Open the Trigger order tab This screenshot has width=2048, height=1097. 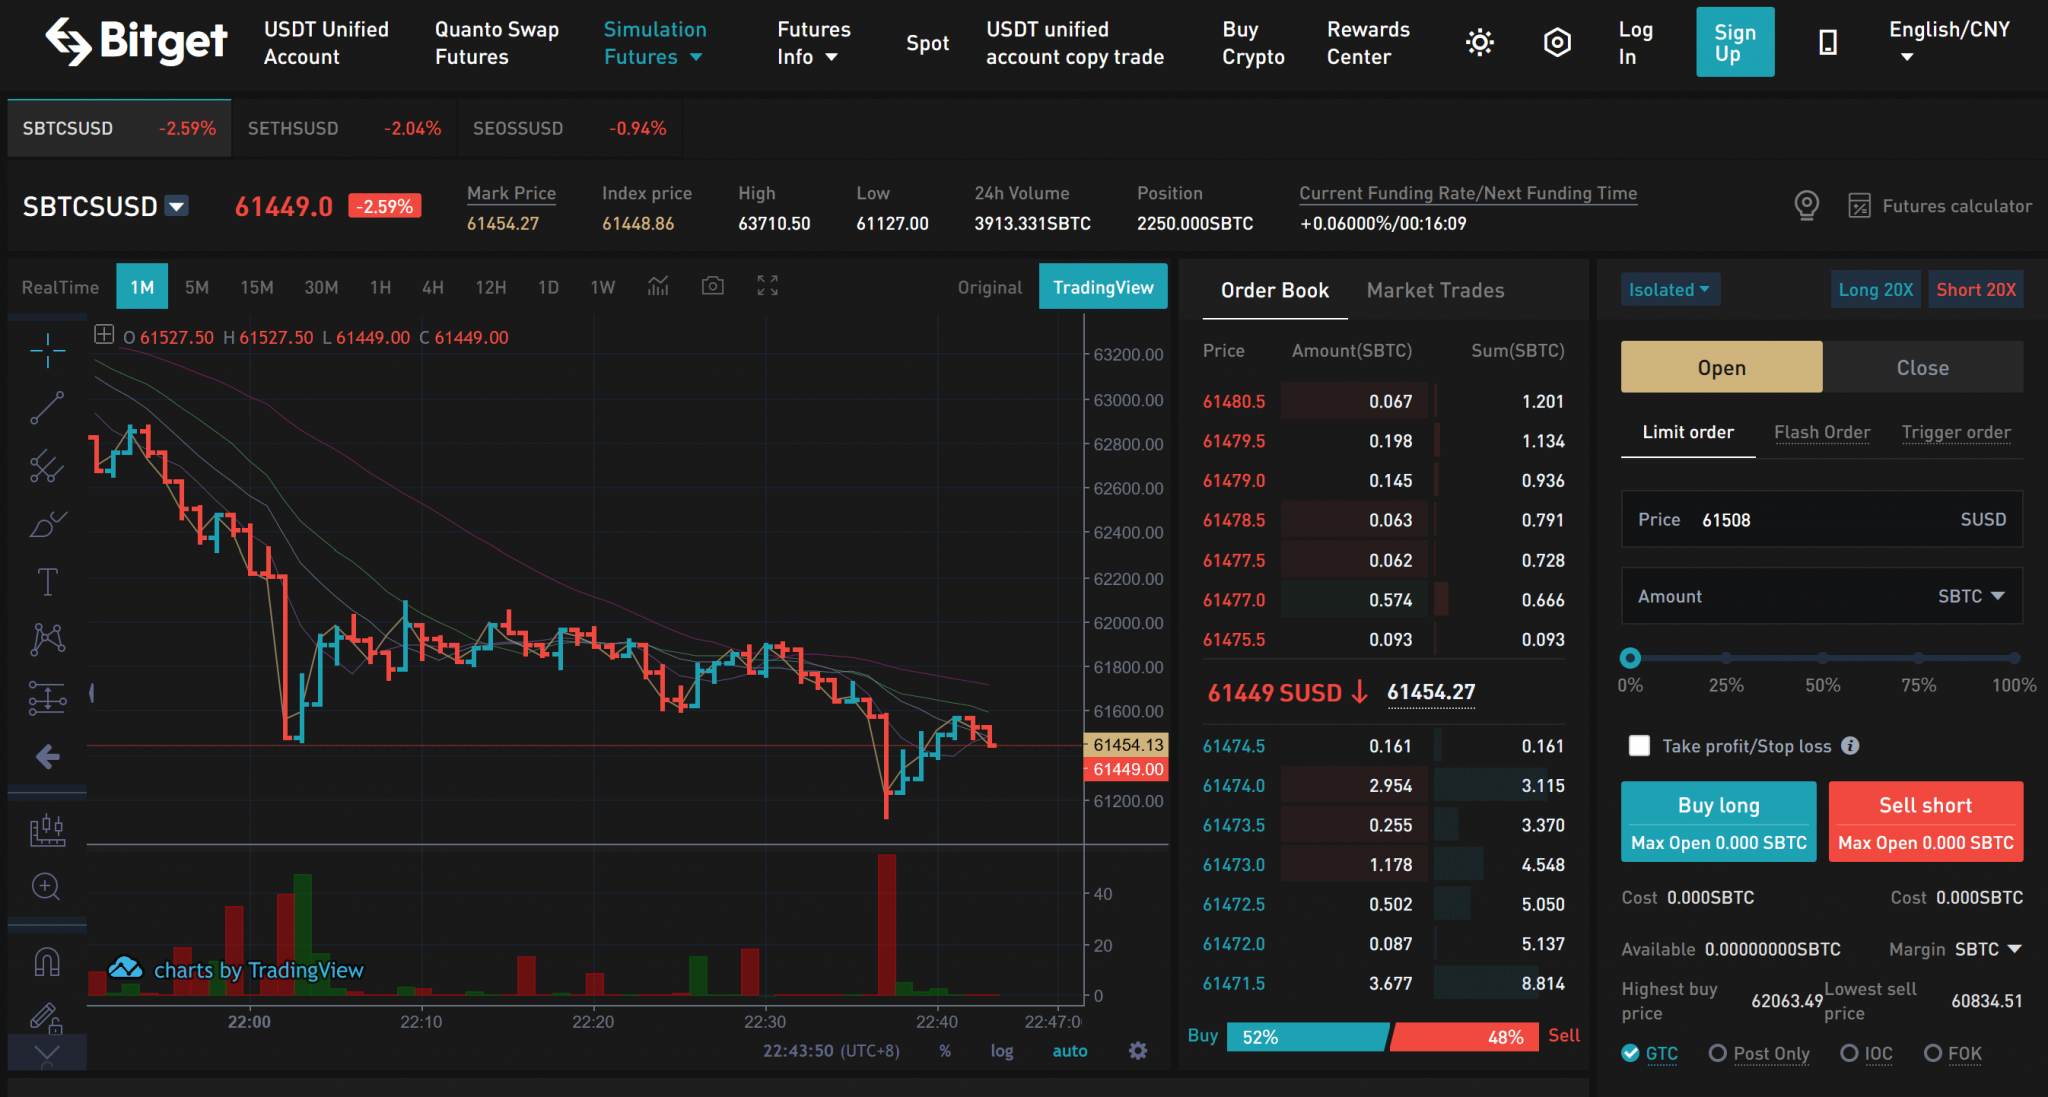click(x=1956, y=432)
